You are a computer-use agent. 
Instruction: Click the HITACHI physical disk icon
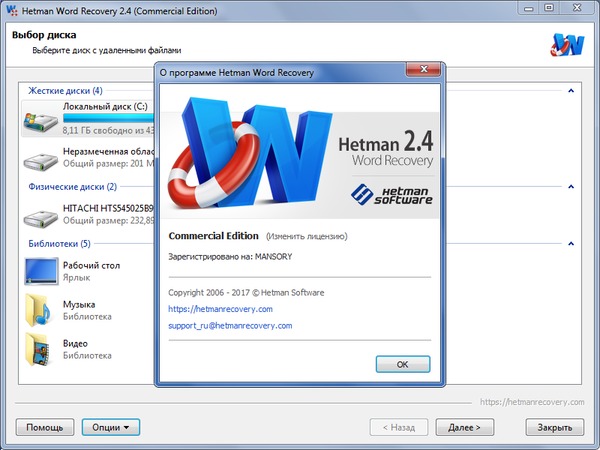[x=40, y=216]
